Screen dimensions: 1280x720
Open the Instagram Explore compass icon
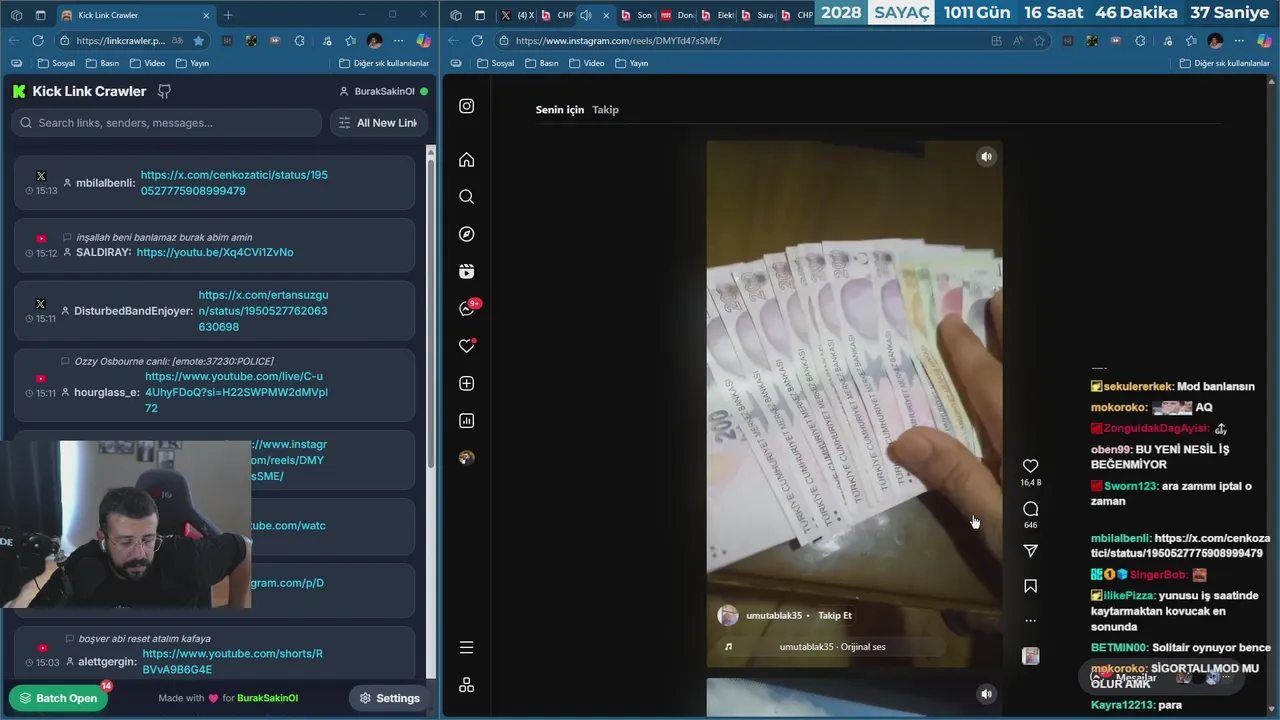point(466,234)
